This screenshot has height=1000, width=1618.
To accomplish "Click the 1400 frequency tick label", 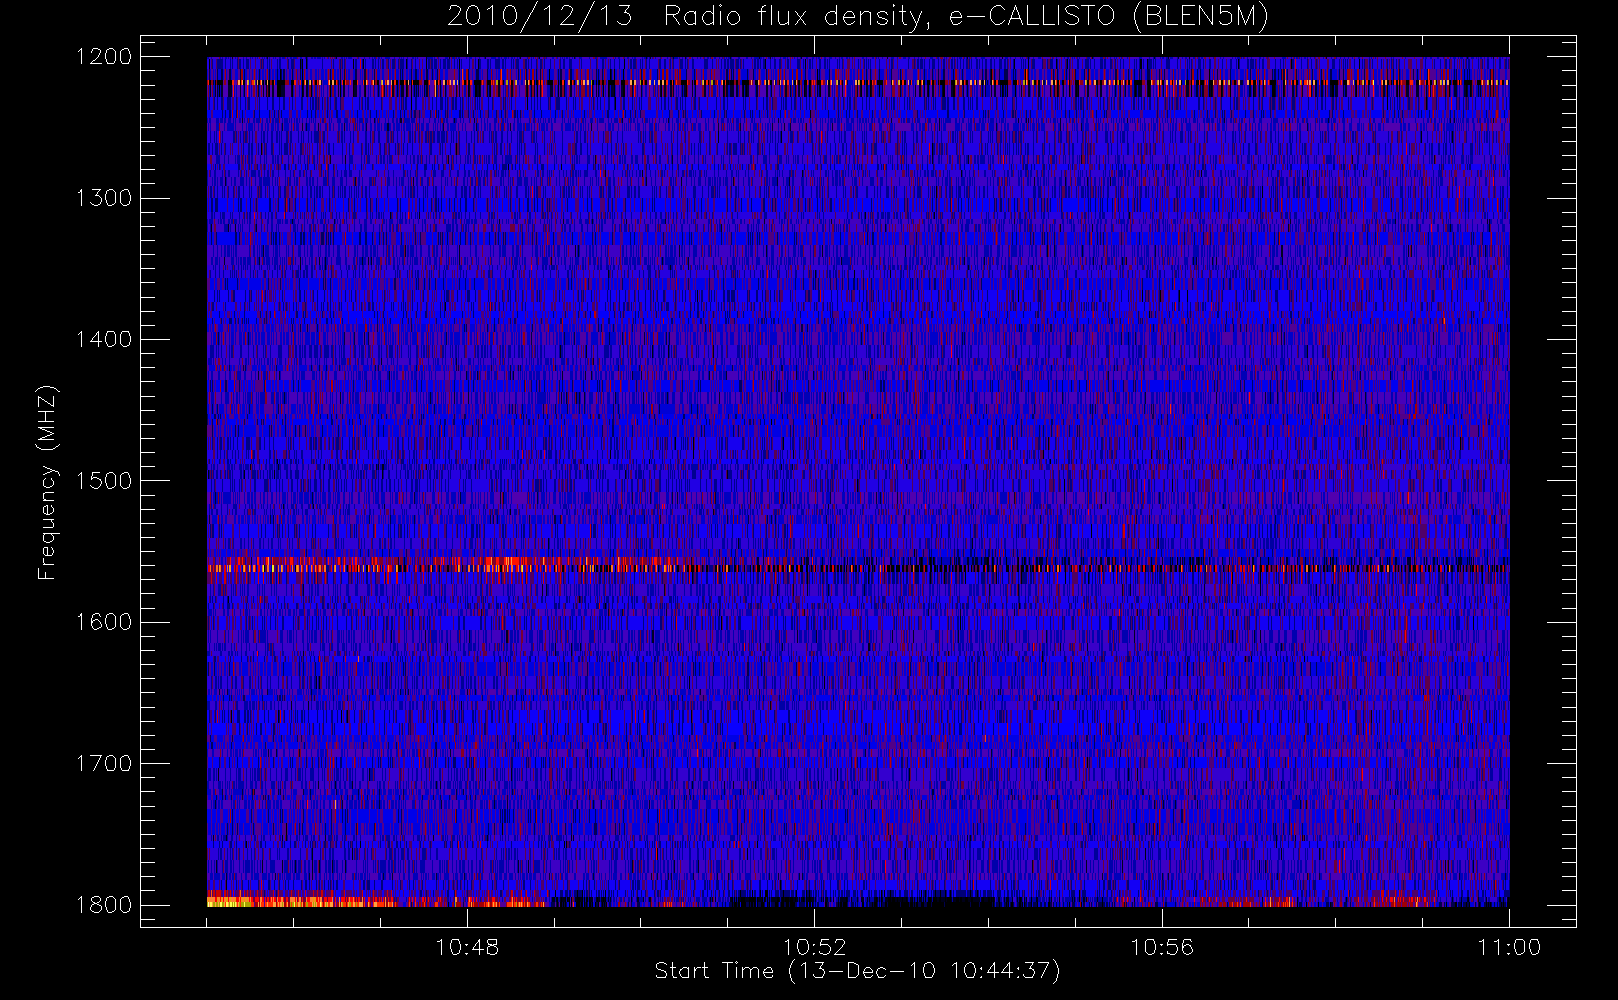I will [x=104, y=340].
